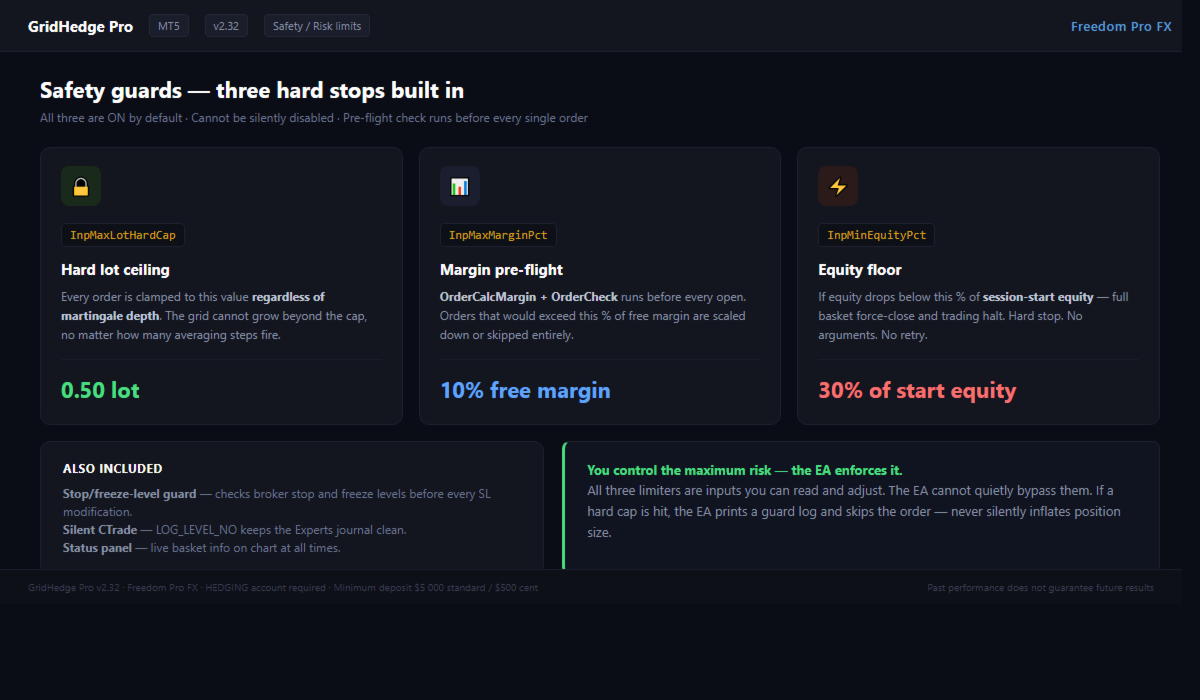Open the Freedom Pro FX link
The image size is (1200, 700).
pos(1121,27)
